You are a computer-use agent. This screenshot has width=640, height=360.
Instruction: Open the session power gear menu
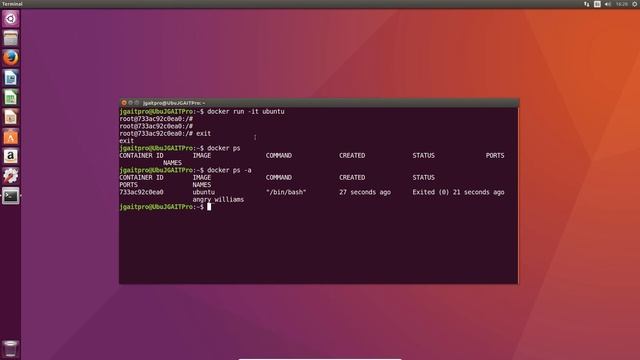click(x=635, y=4)
